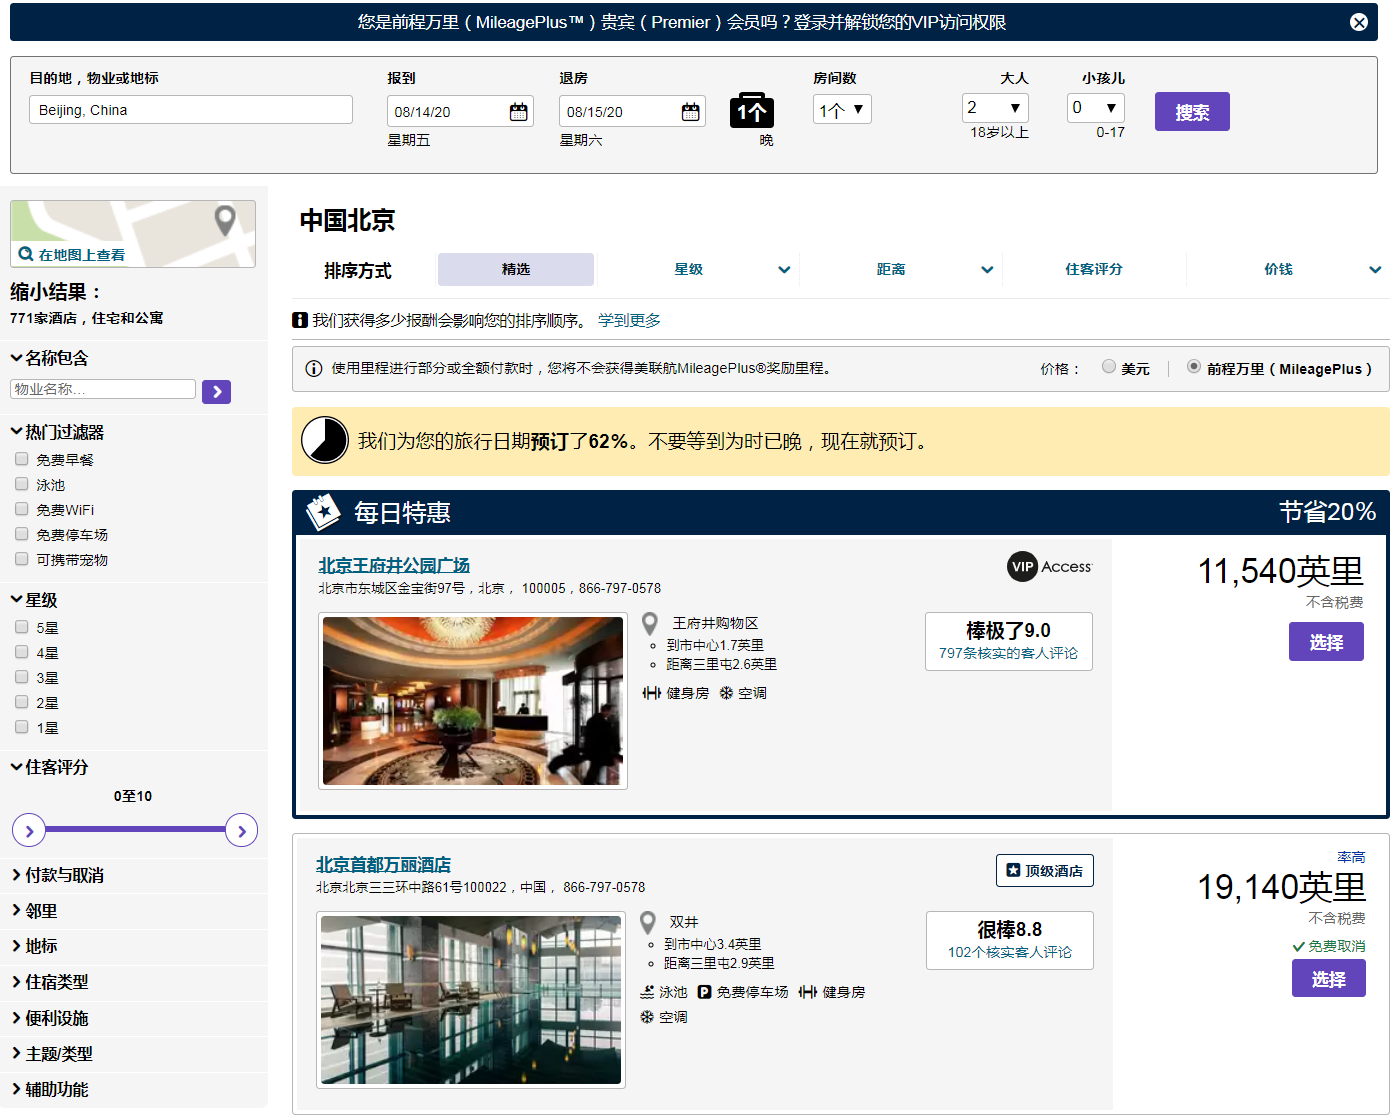Collapse the 名称包含 filter section

(x=50, y=358)
